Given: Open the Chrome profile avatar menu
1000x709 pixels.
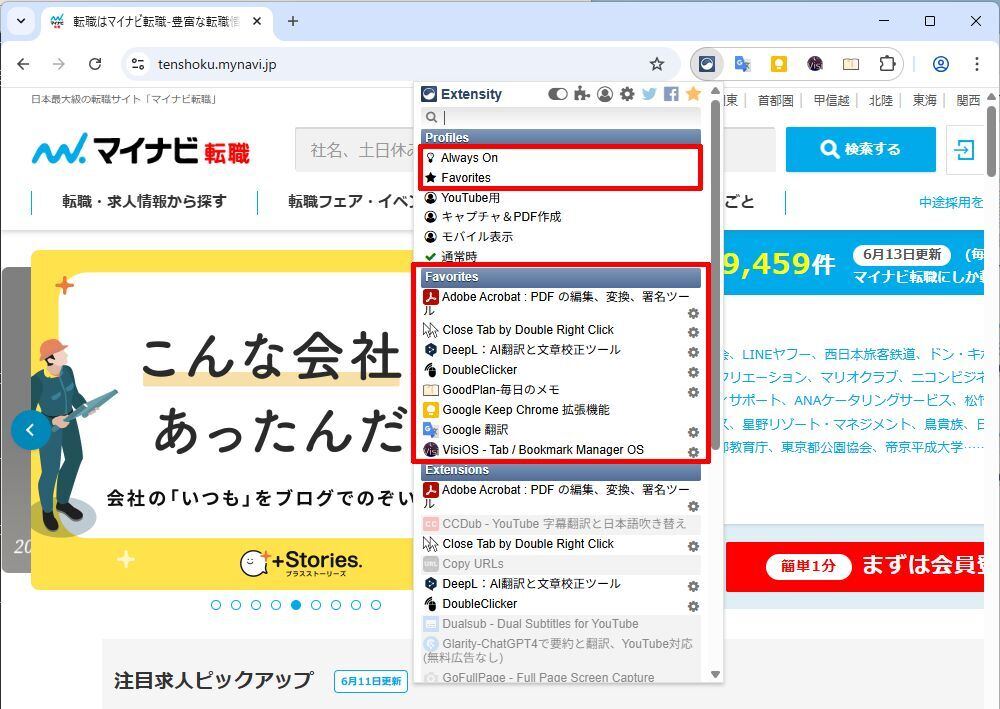Looking at the screenshot, I should [x=941, y=64].
